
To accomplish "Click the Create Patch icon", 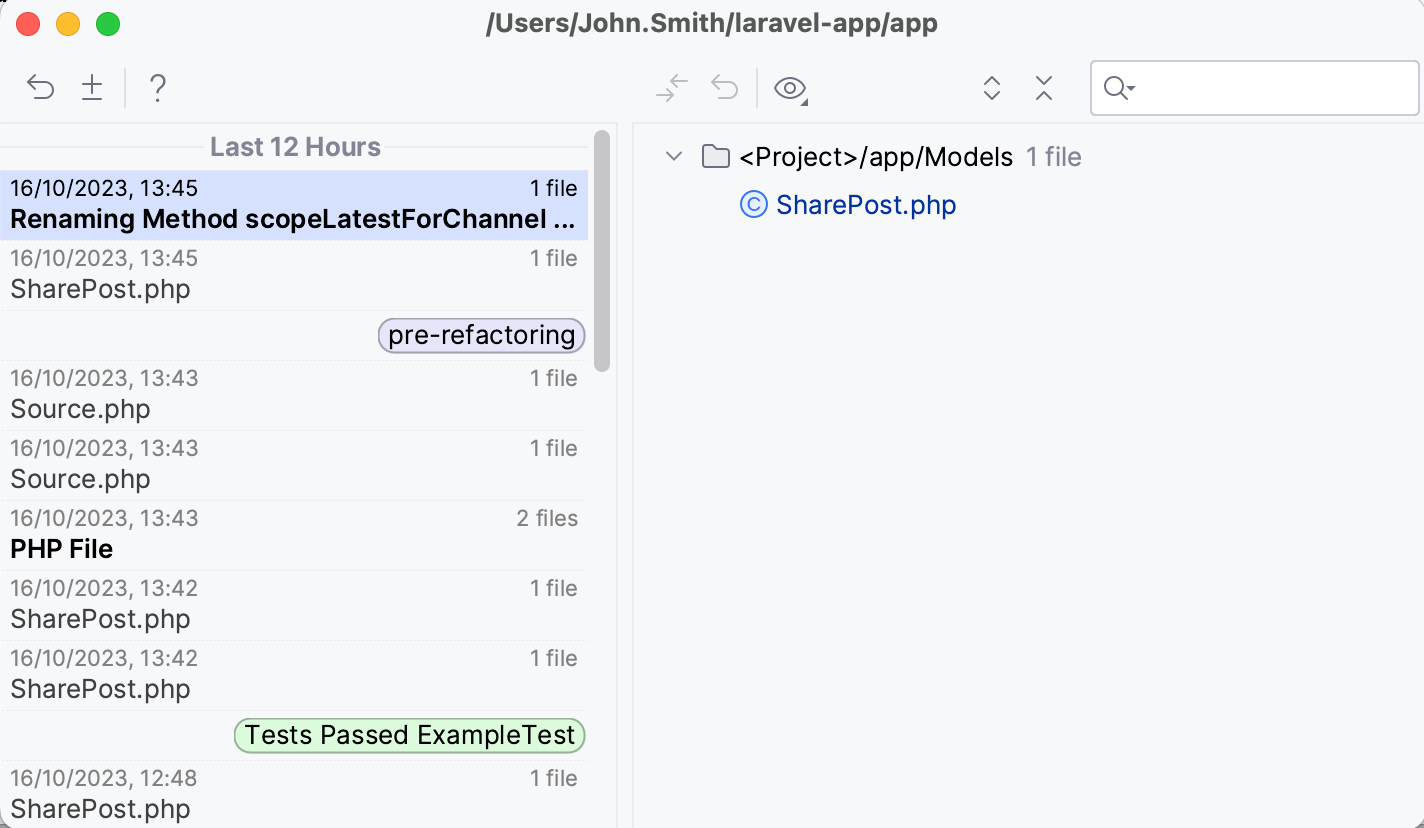I will click(92, 88).
